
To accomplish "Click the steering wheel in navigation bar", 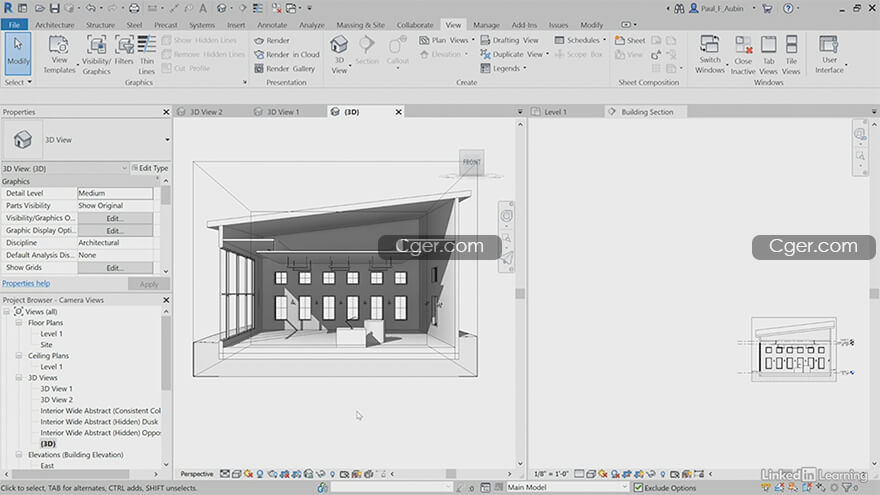I will 506,216.
